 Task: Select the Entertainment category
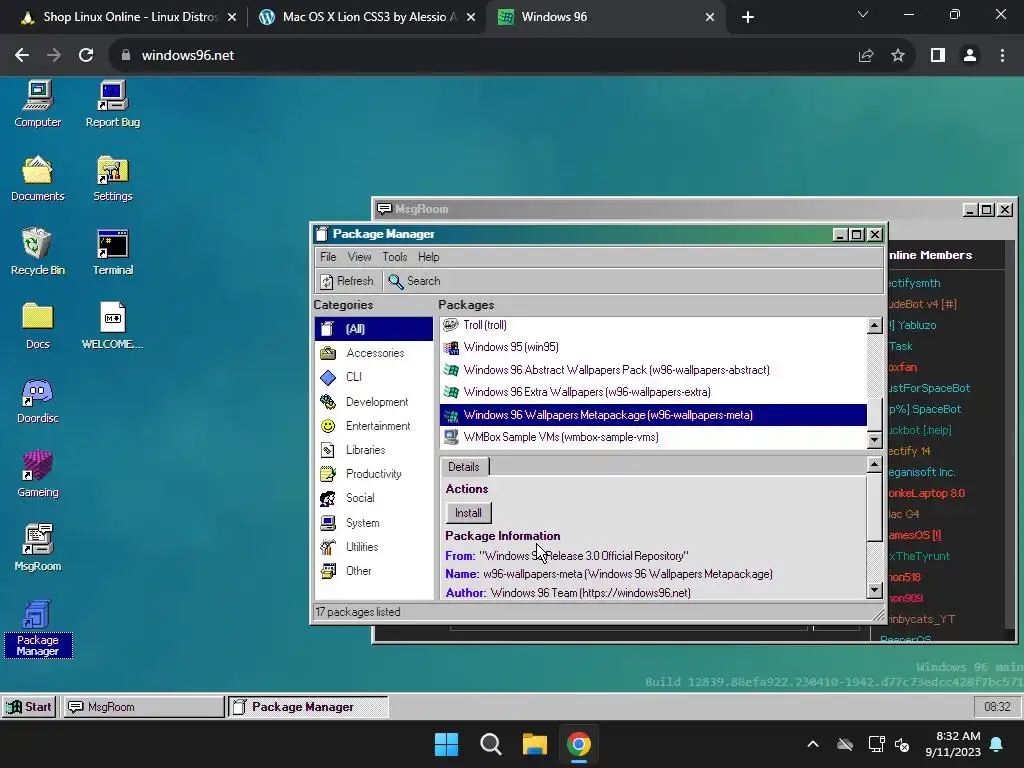coord(374,426)
